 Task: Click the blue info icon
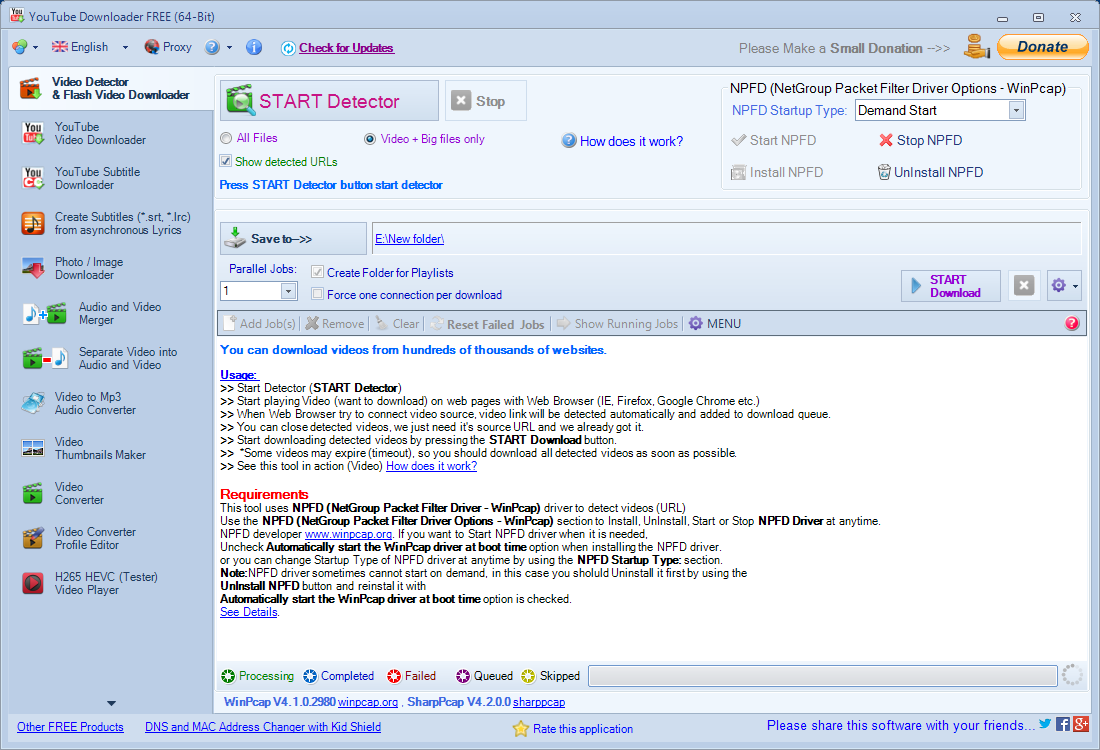(x=254, y=47)
